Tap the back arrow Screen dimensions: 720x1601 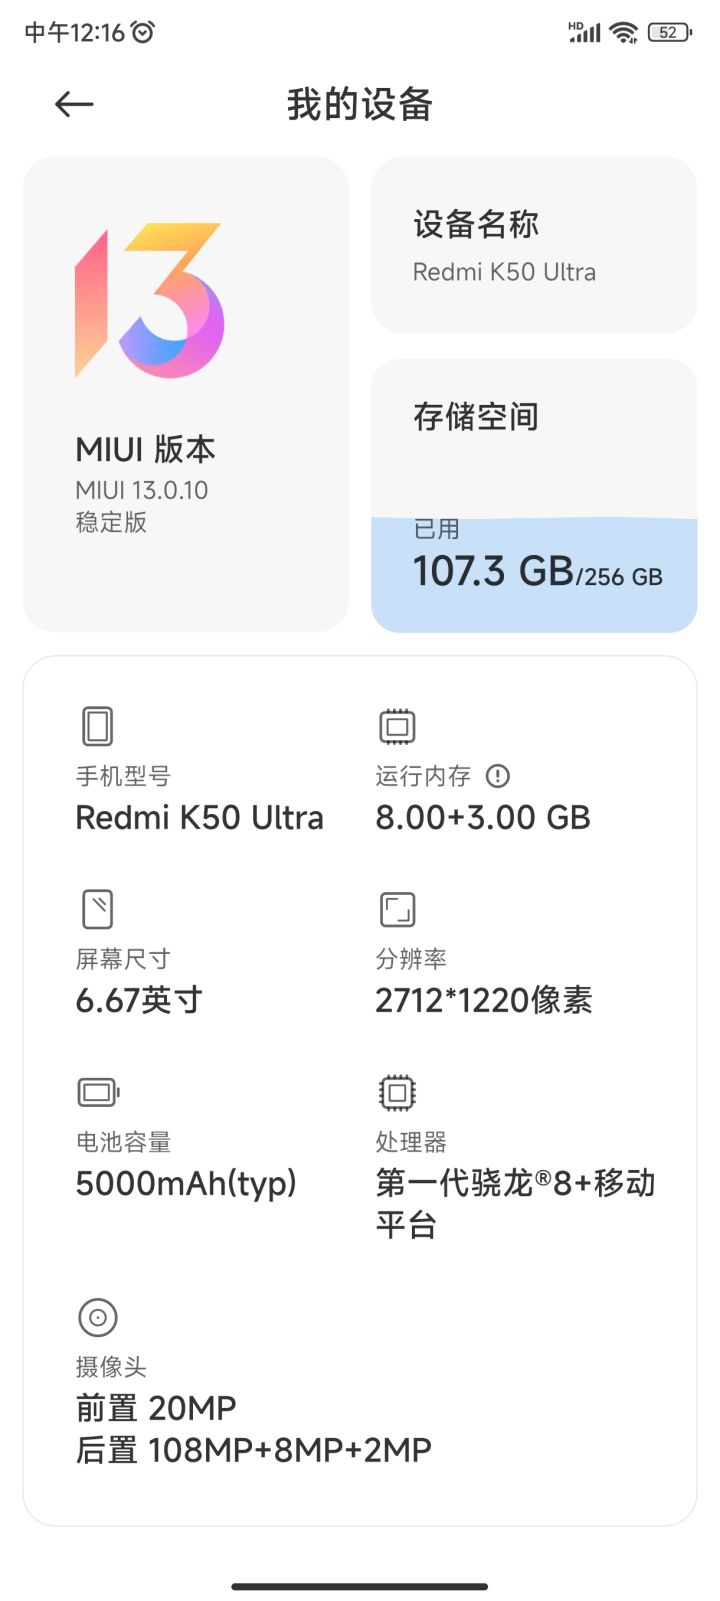74,104
